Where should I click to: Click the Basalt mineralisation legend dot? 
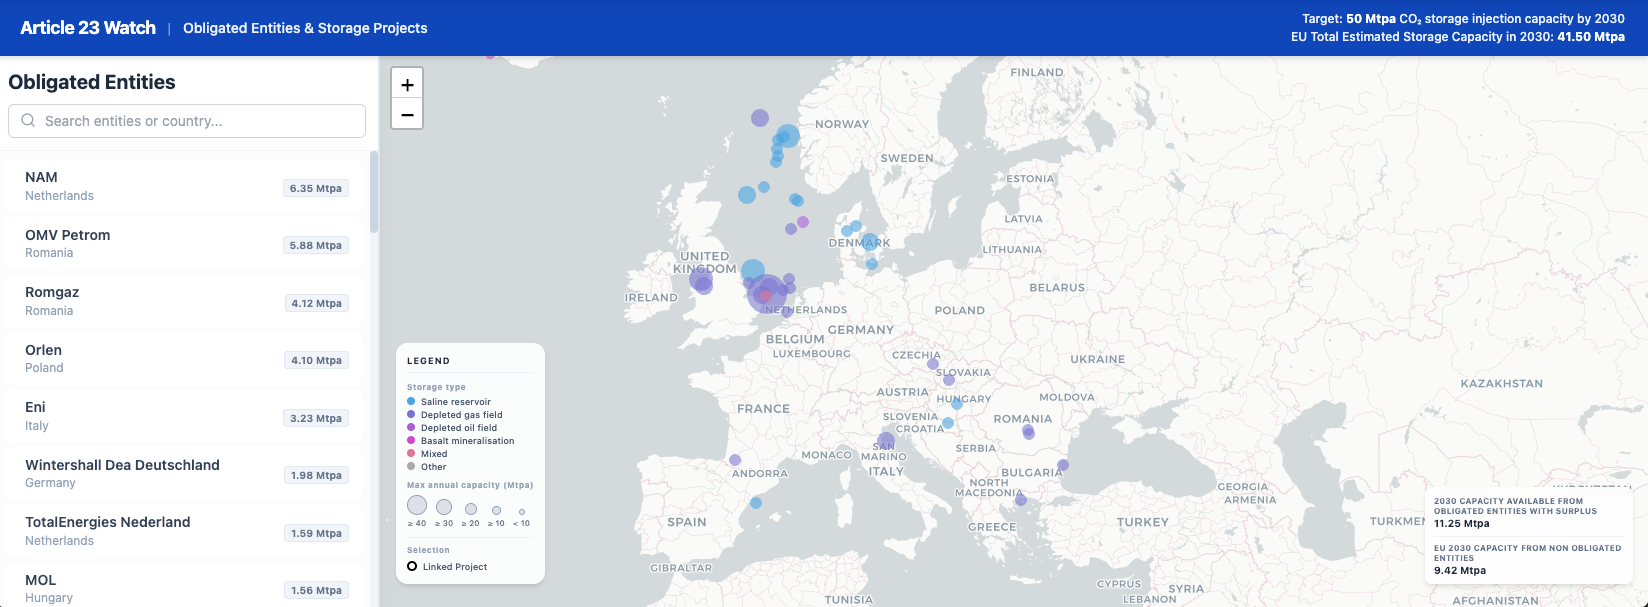pyautogui.click(x=411, y=441)
